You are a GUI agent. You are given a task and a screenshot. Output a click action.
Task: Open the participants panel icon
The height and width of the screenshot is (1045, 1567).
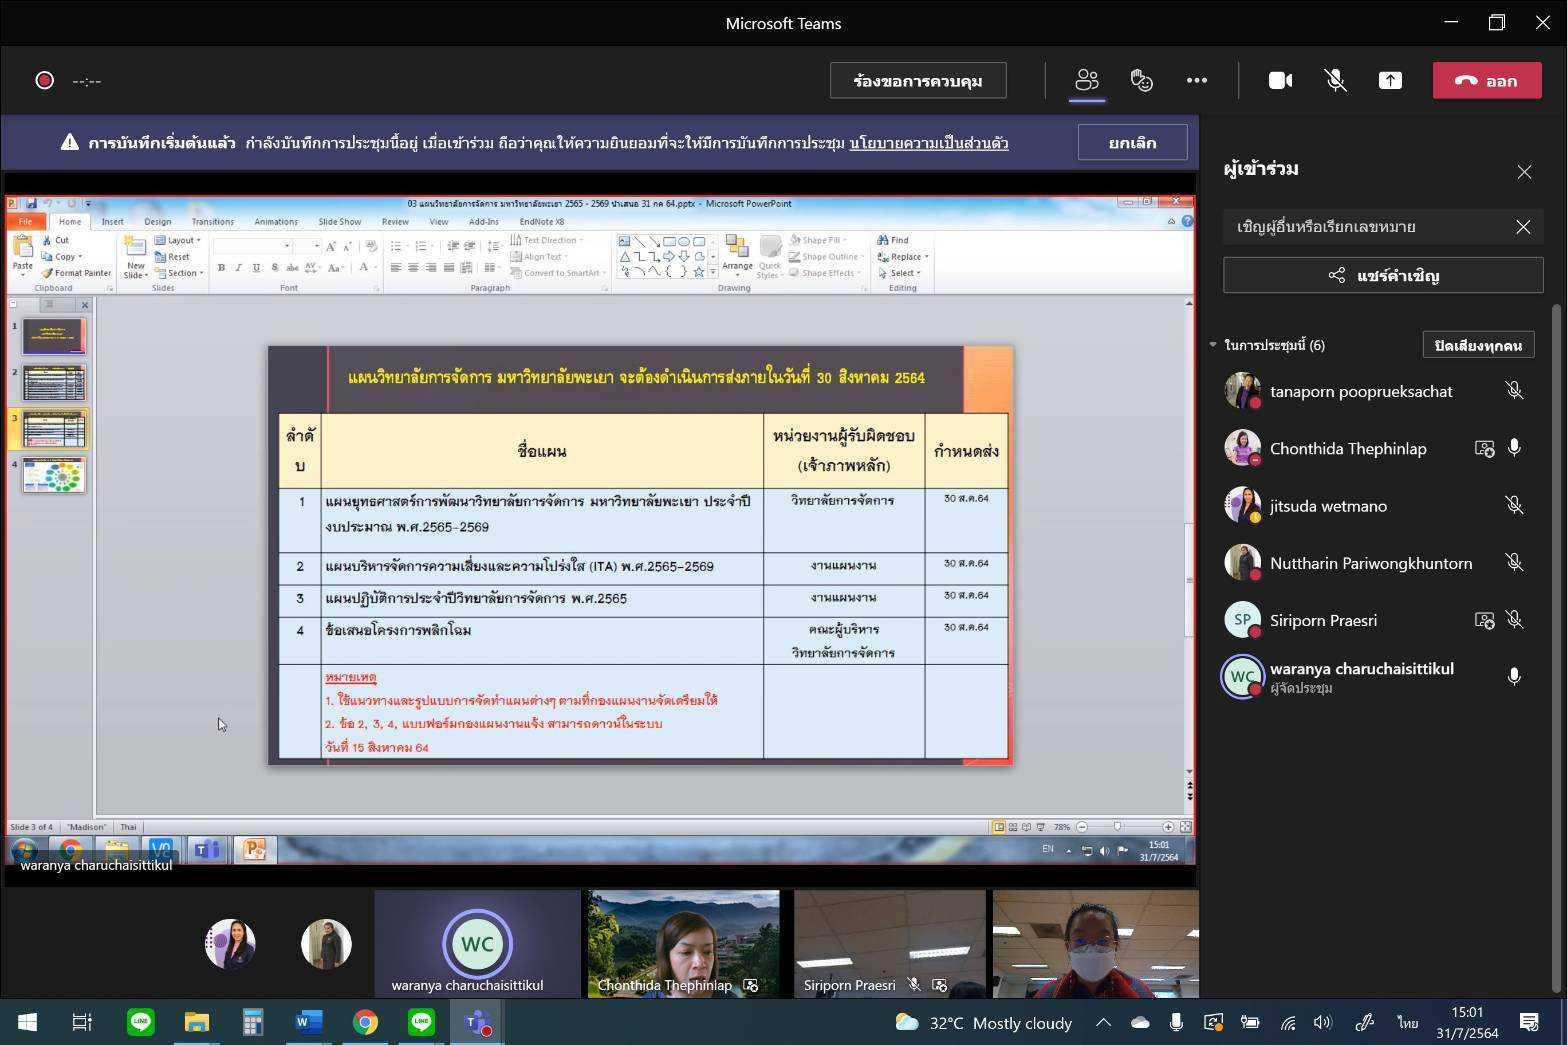pos(1086,81)
